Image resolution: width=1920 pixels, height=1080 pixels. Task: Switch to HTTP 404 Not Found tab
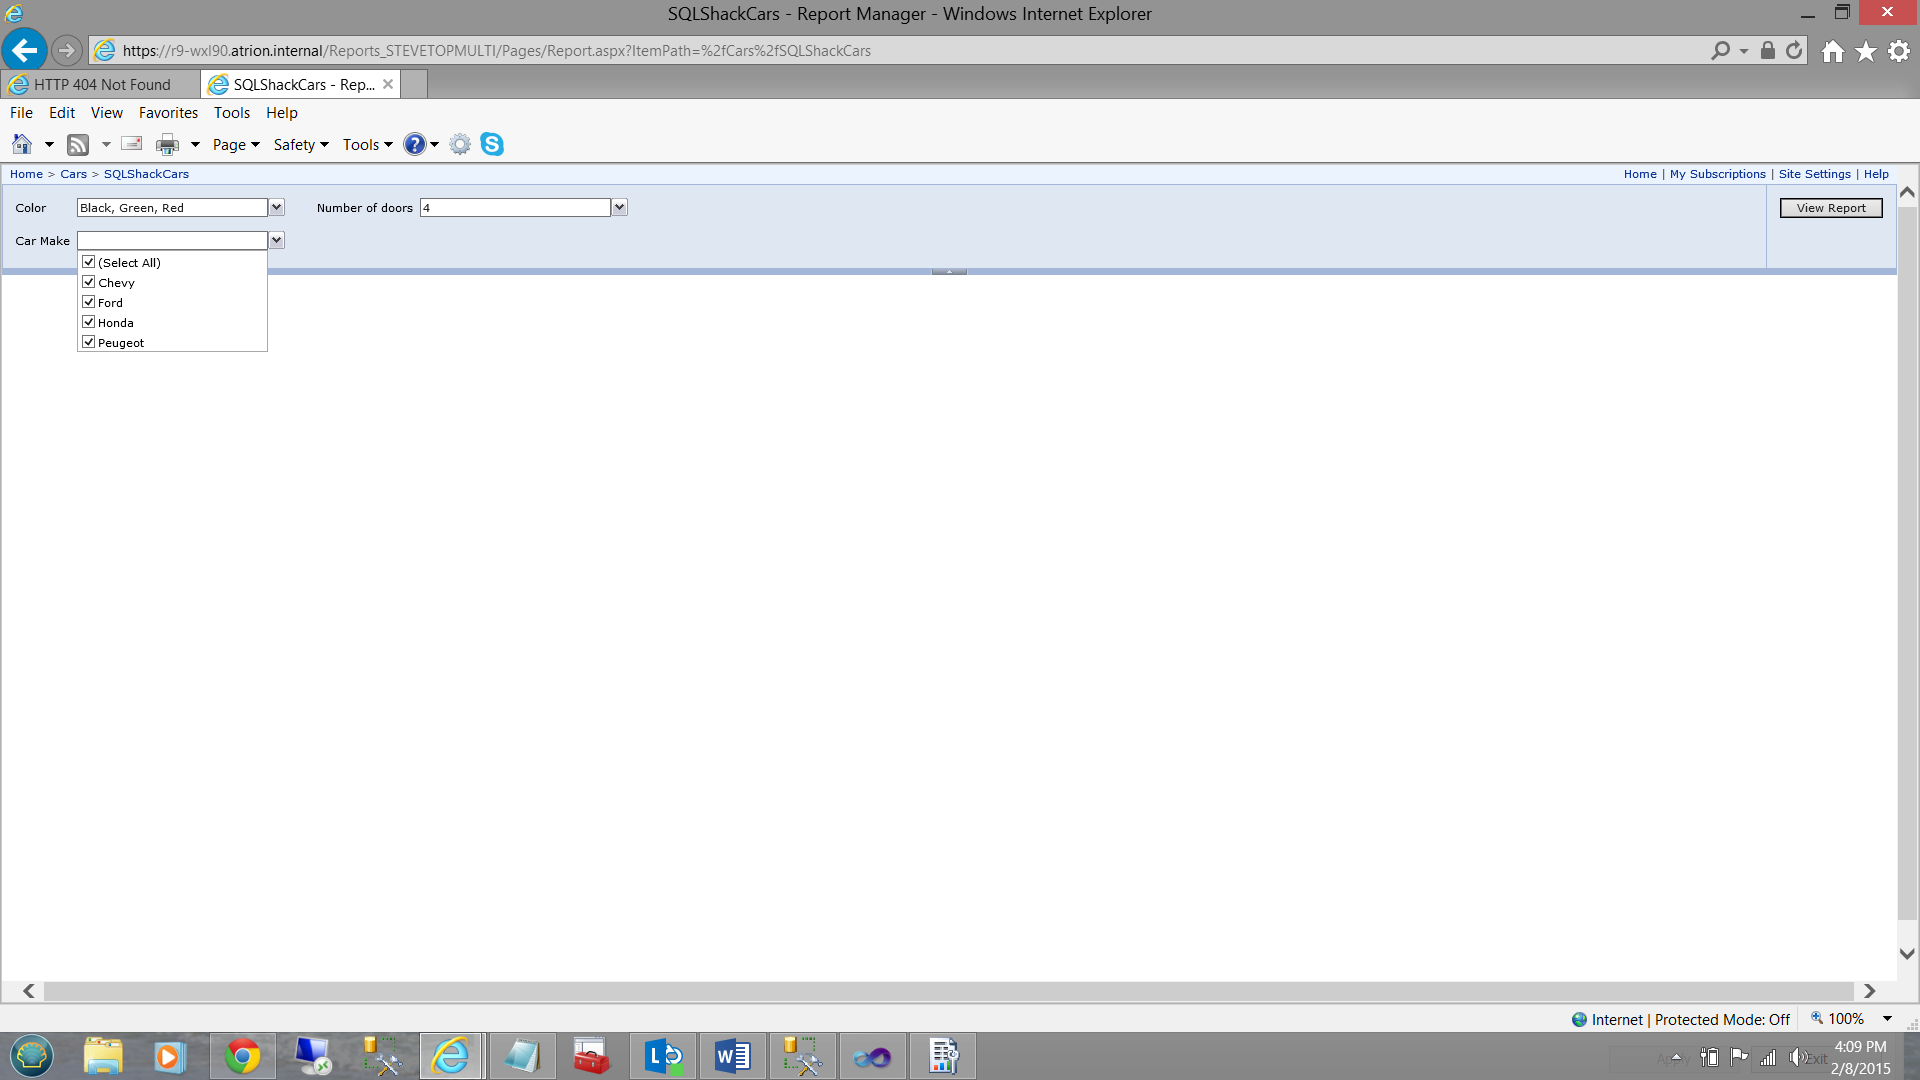tap(101, 85)
